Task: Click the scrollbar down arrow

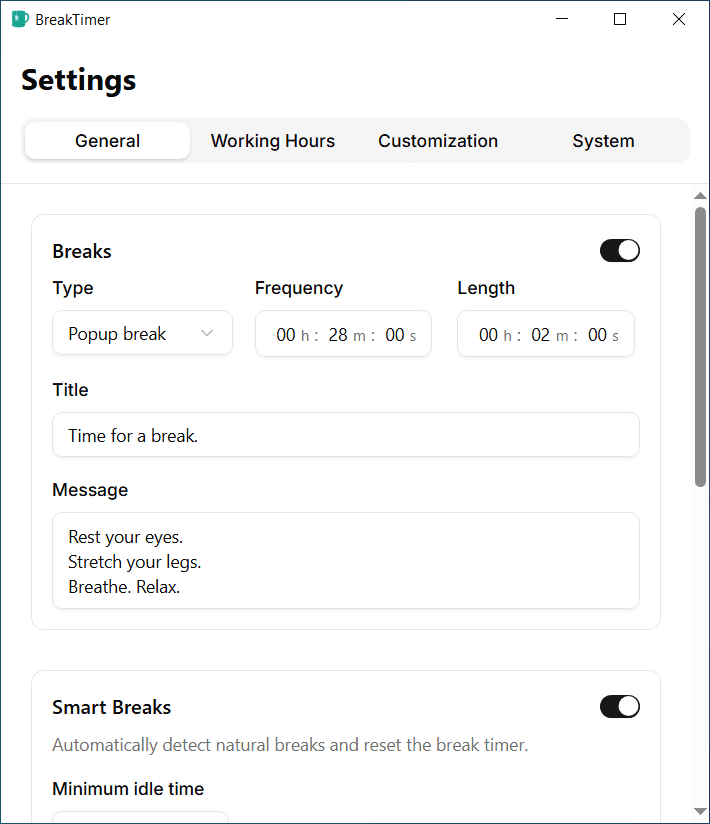Action: 700,811
